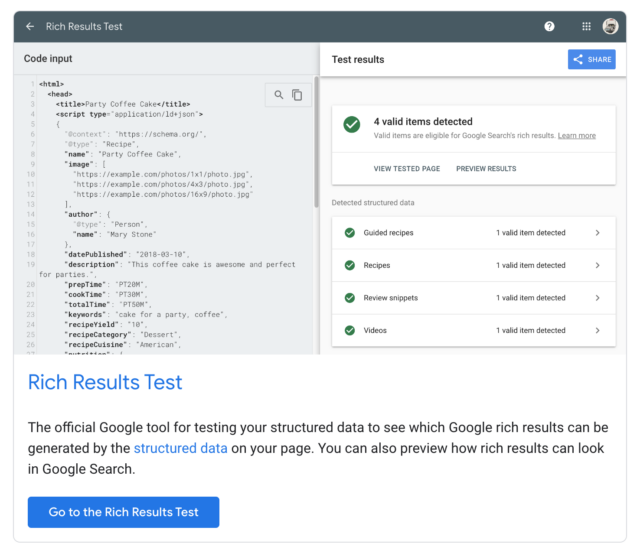Click the SHARE button
The width and height of the screenshot is (640, 553).
click(x=591, y=59)
